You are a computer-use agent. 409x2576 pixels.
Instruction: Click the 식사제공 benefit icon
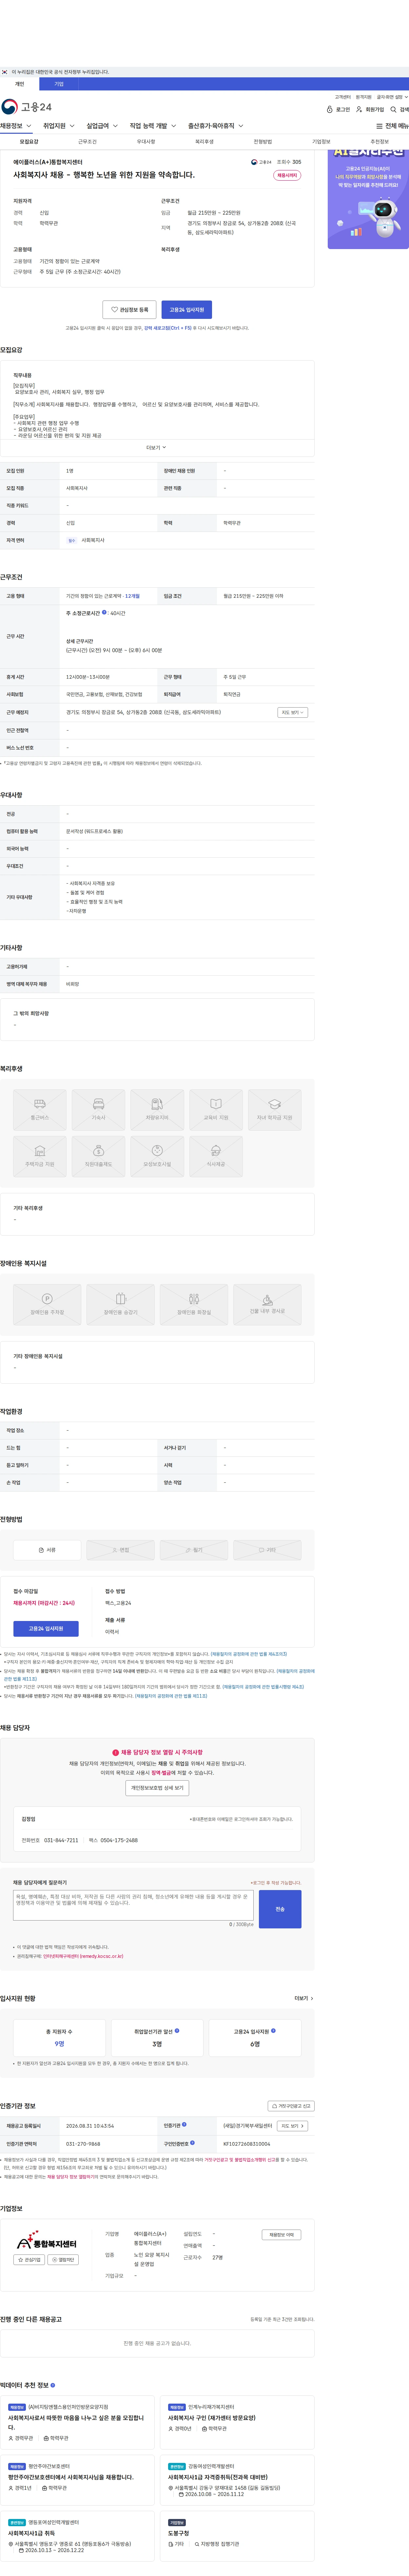tap(216, 1157)
